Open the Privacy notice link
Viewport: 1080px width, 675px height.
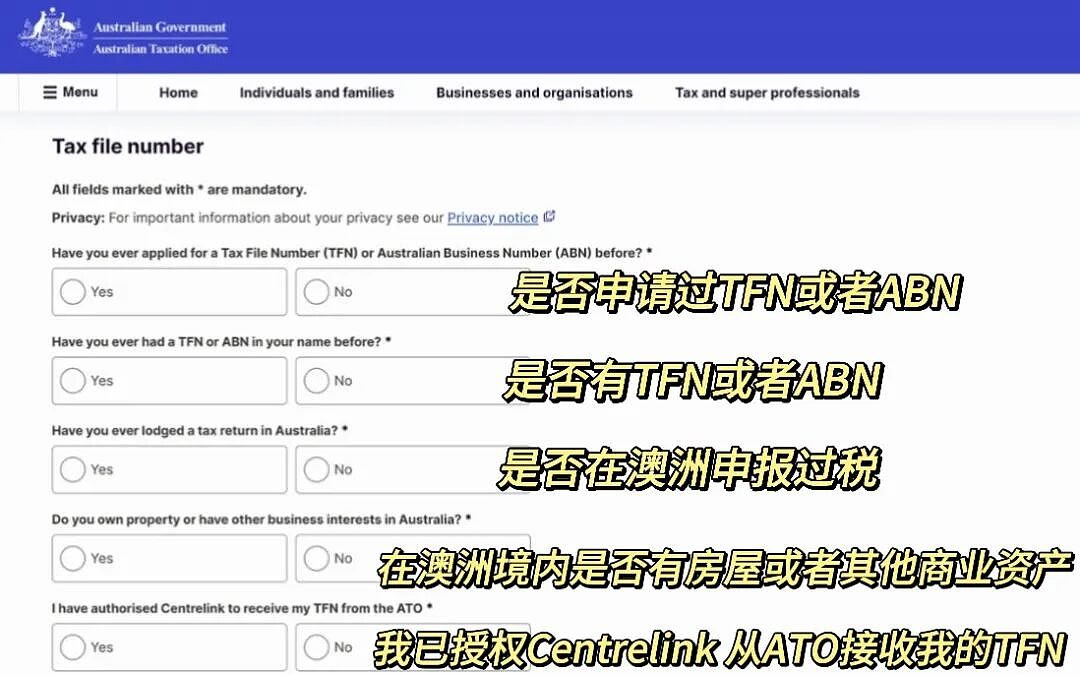coord(492,218)
